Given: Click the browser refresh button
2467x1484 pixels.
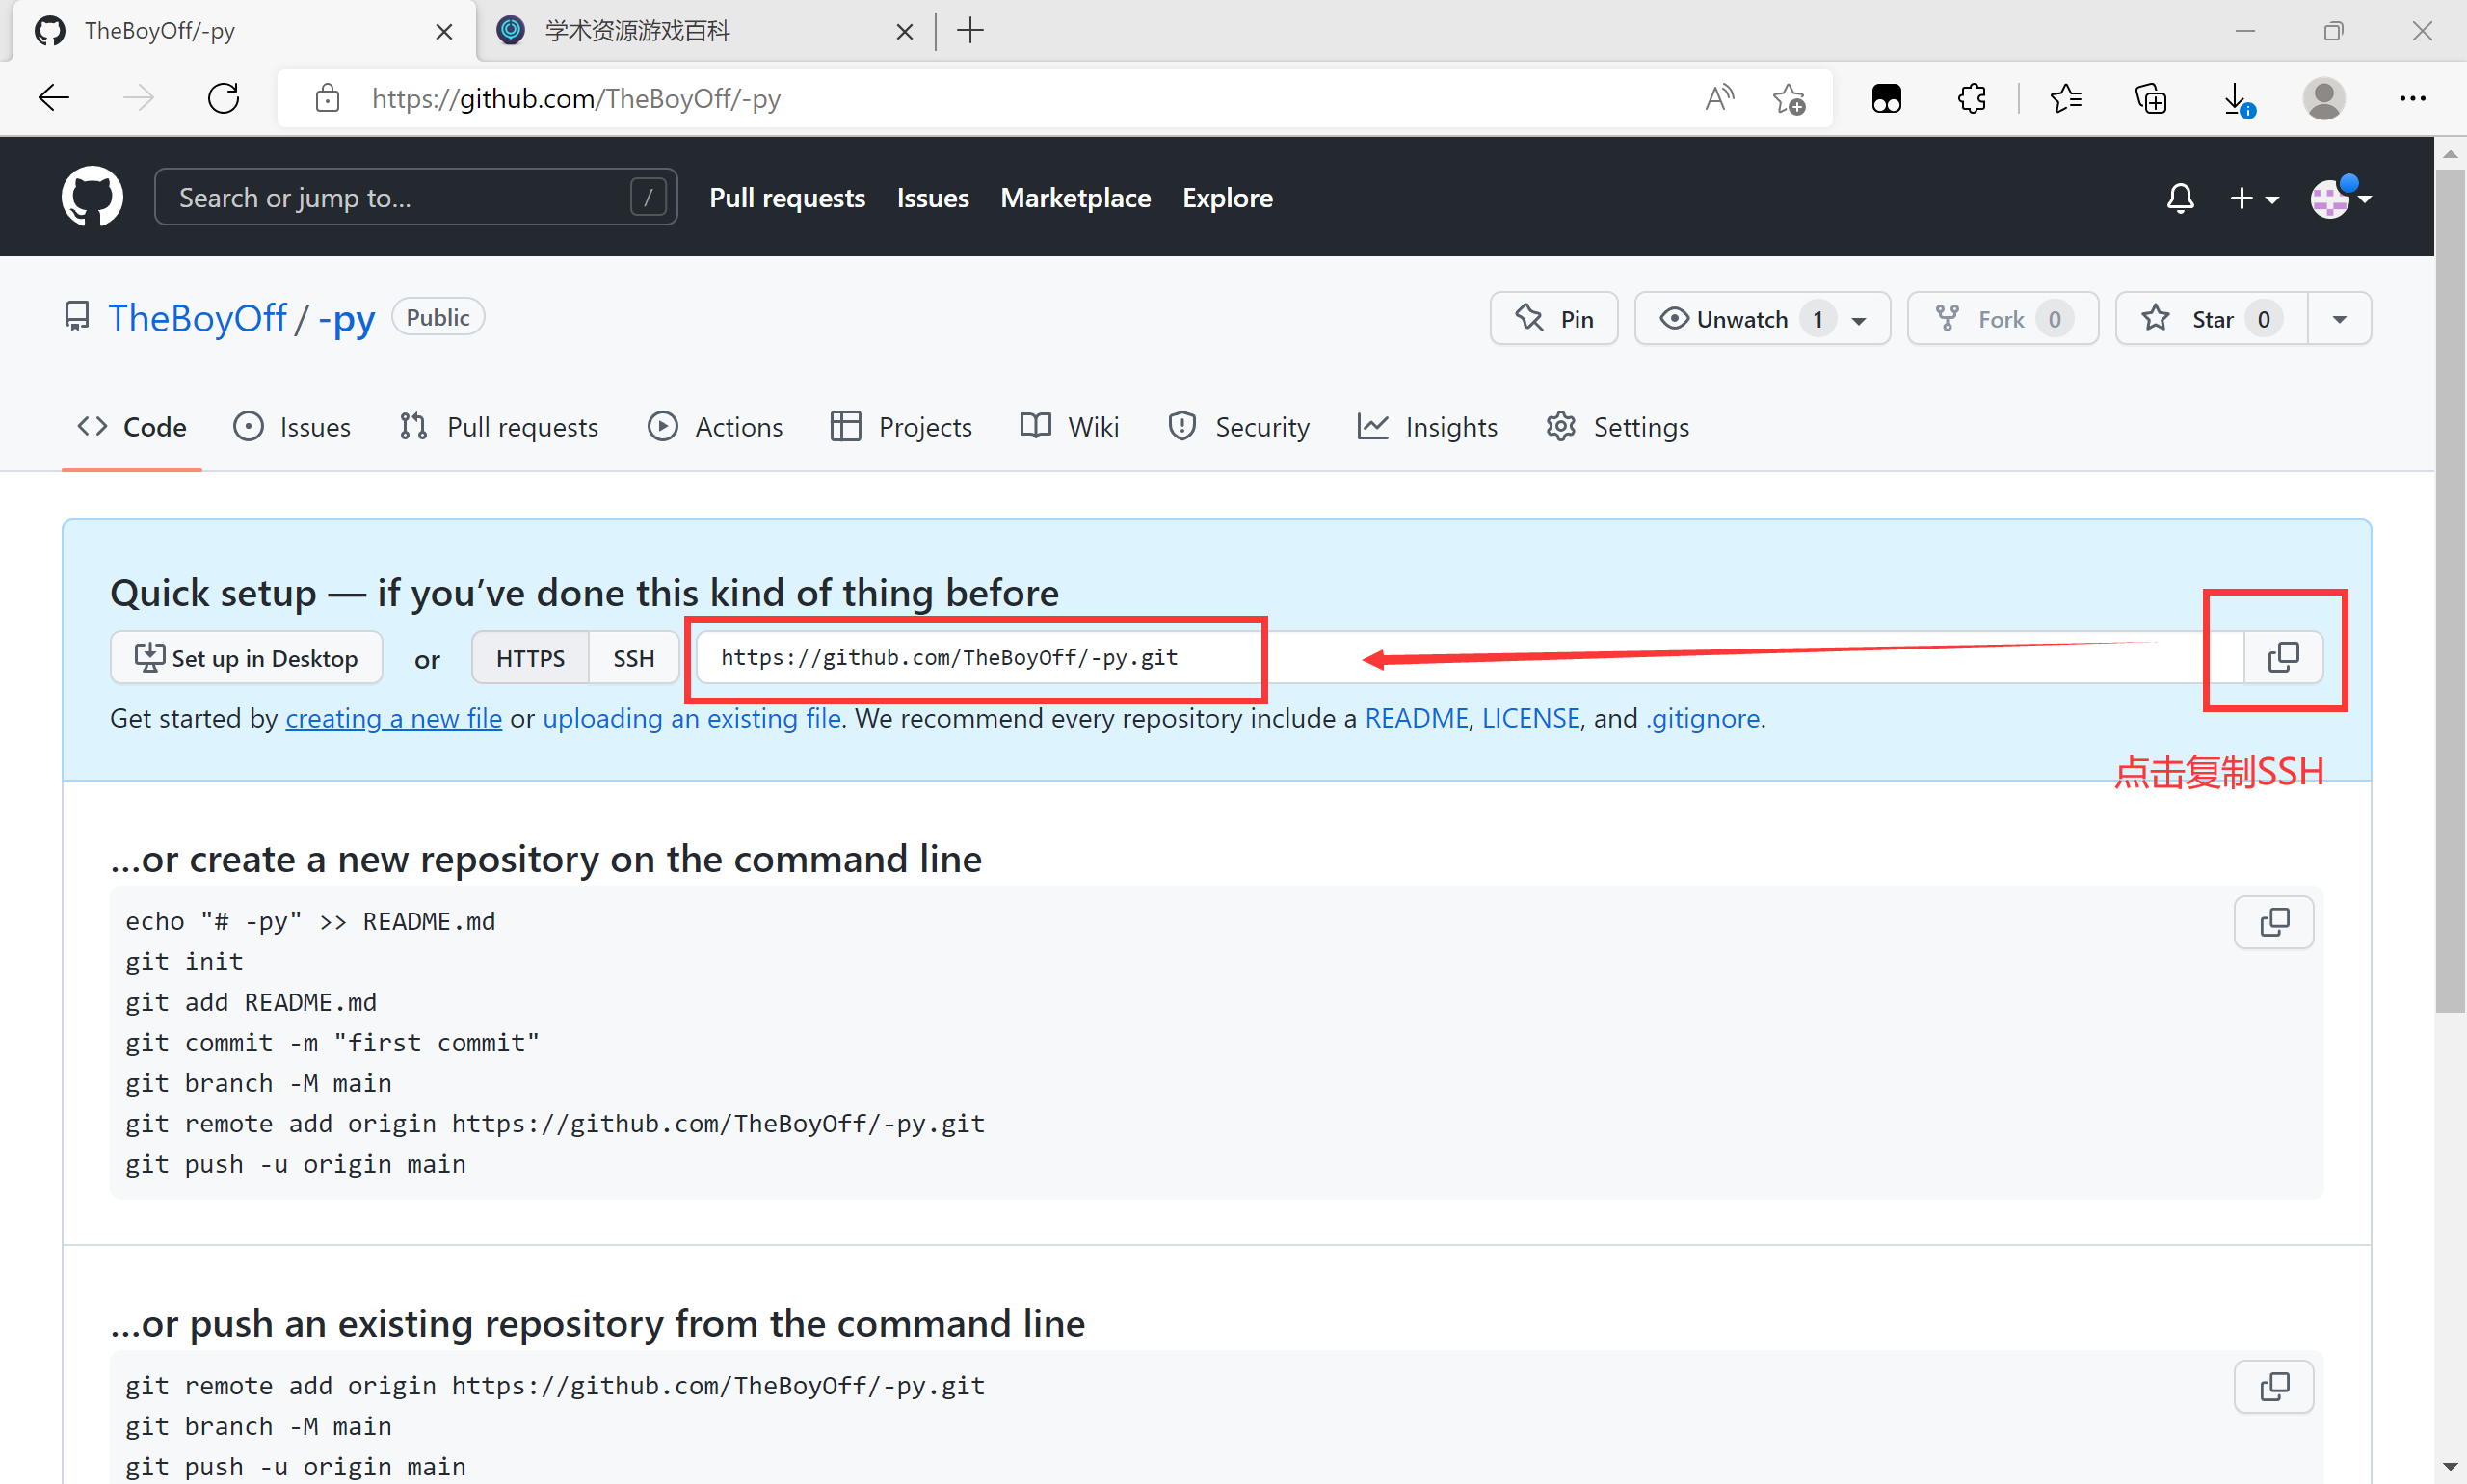Looking at the screenshot, I should [223, 98].
